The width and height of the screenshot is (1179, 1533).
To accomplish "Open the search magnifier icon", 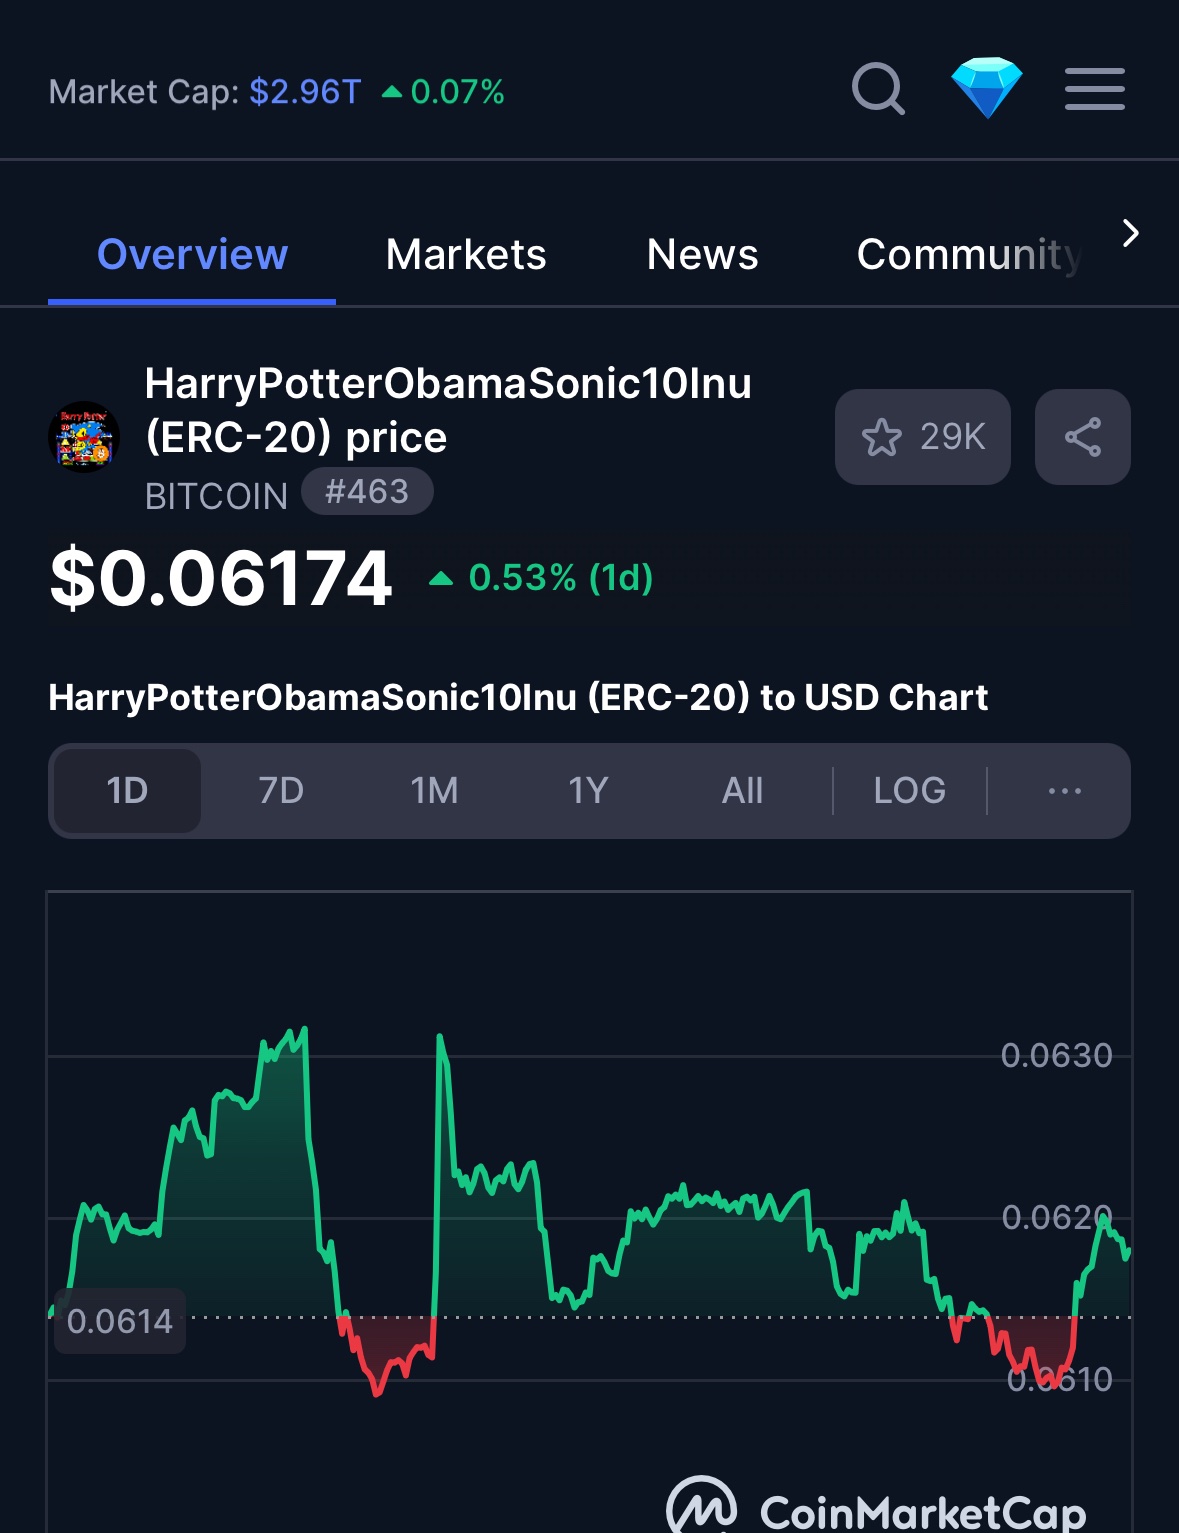I will 879,90.
